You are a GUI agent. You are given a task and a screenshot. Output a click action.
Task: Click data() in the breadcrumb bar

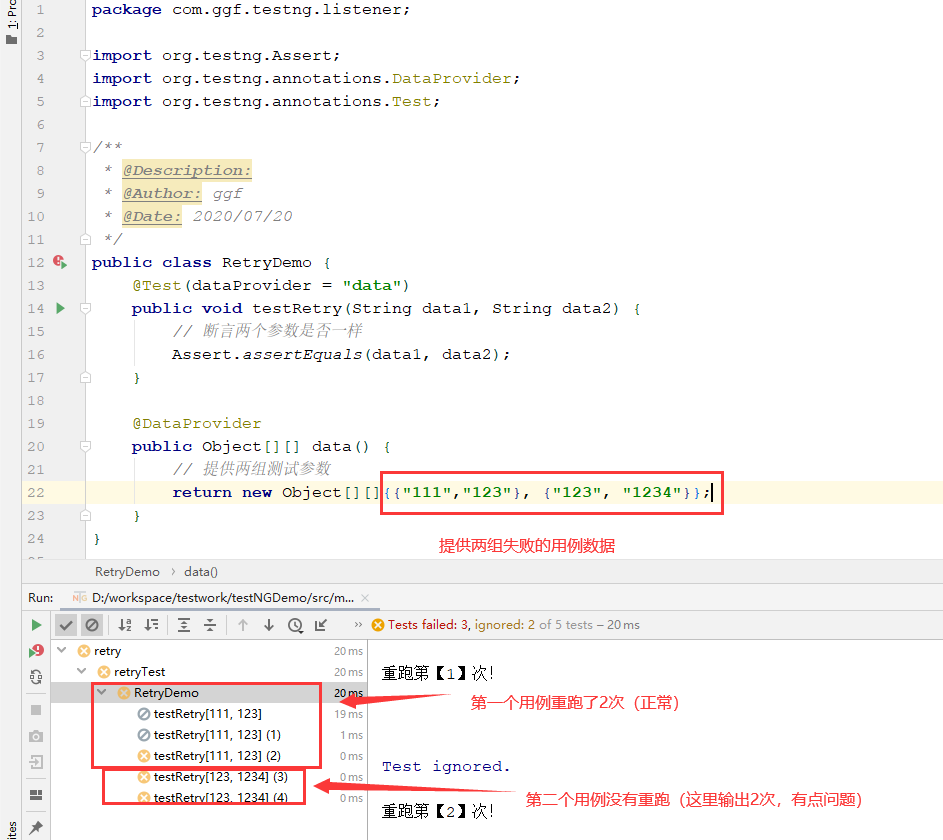[201, 572]
